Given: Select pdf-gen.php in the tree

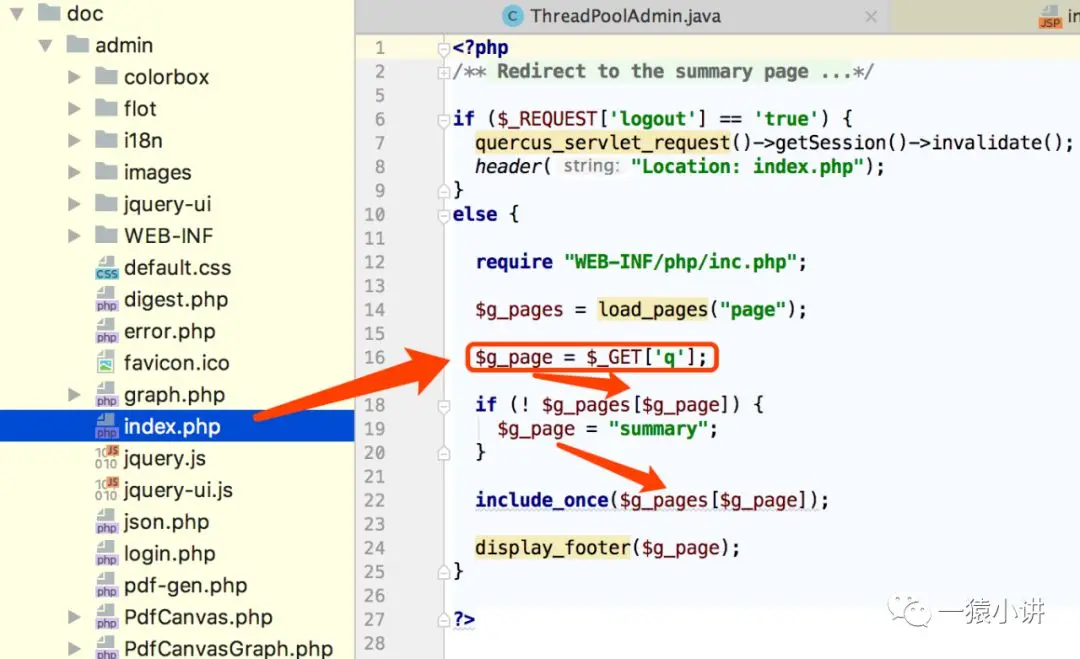Looking at the screenshot, I should tap(185, 585).
